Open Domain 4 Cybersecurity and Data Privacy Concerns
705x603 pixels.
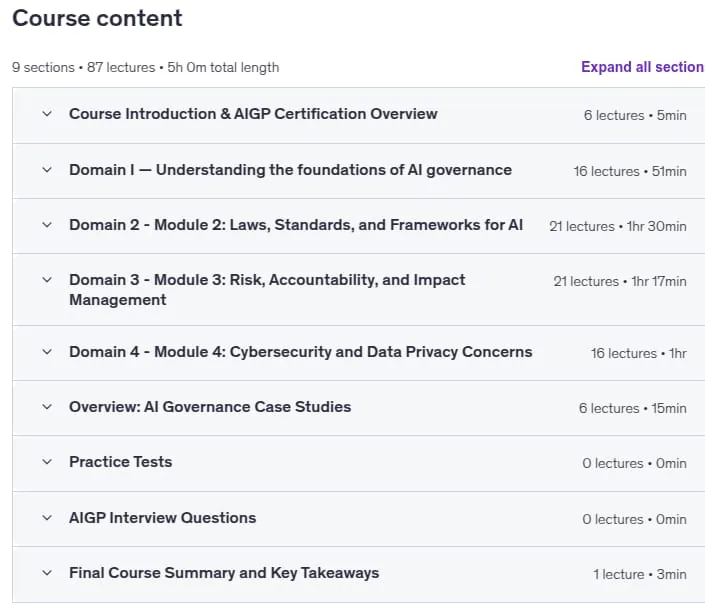click(x=301, y=352)
